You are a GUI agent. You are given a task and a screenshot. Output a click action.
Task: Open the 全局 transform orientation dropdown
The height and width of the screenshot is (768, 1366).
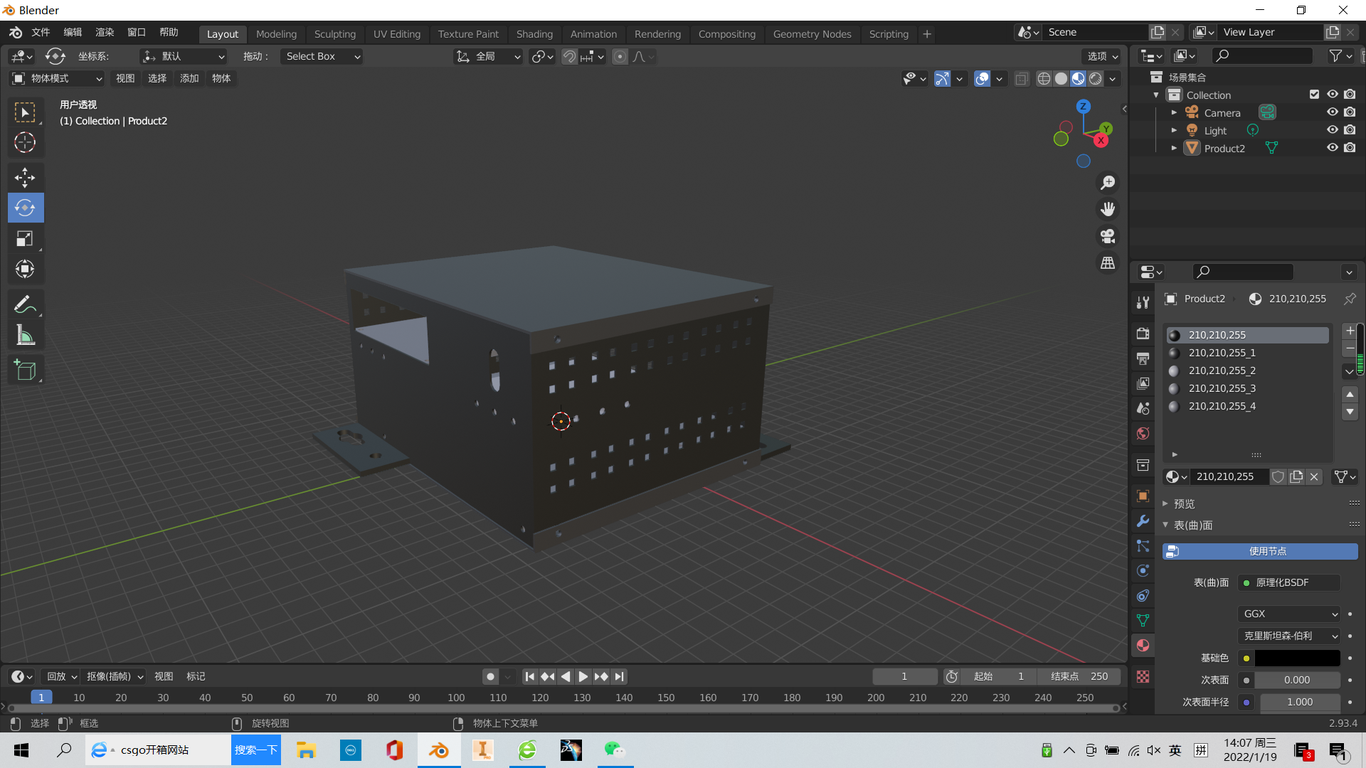(488, 57)
